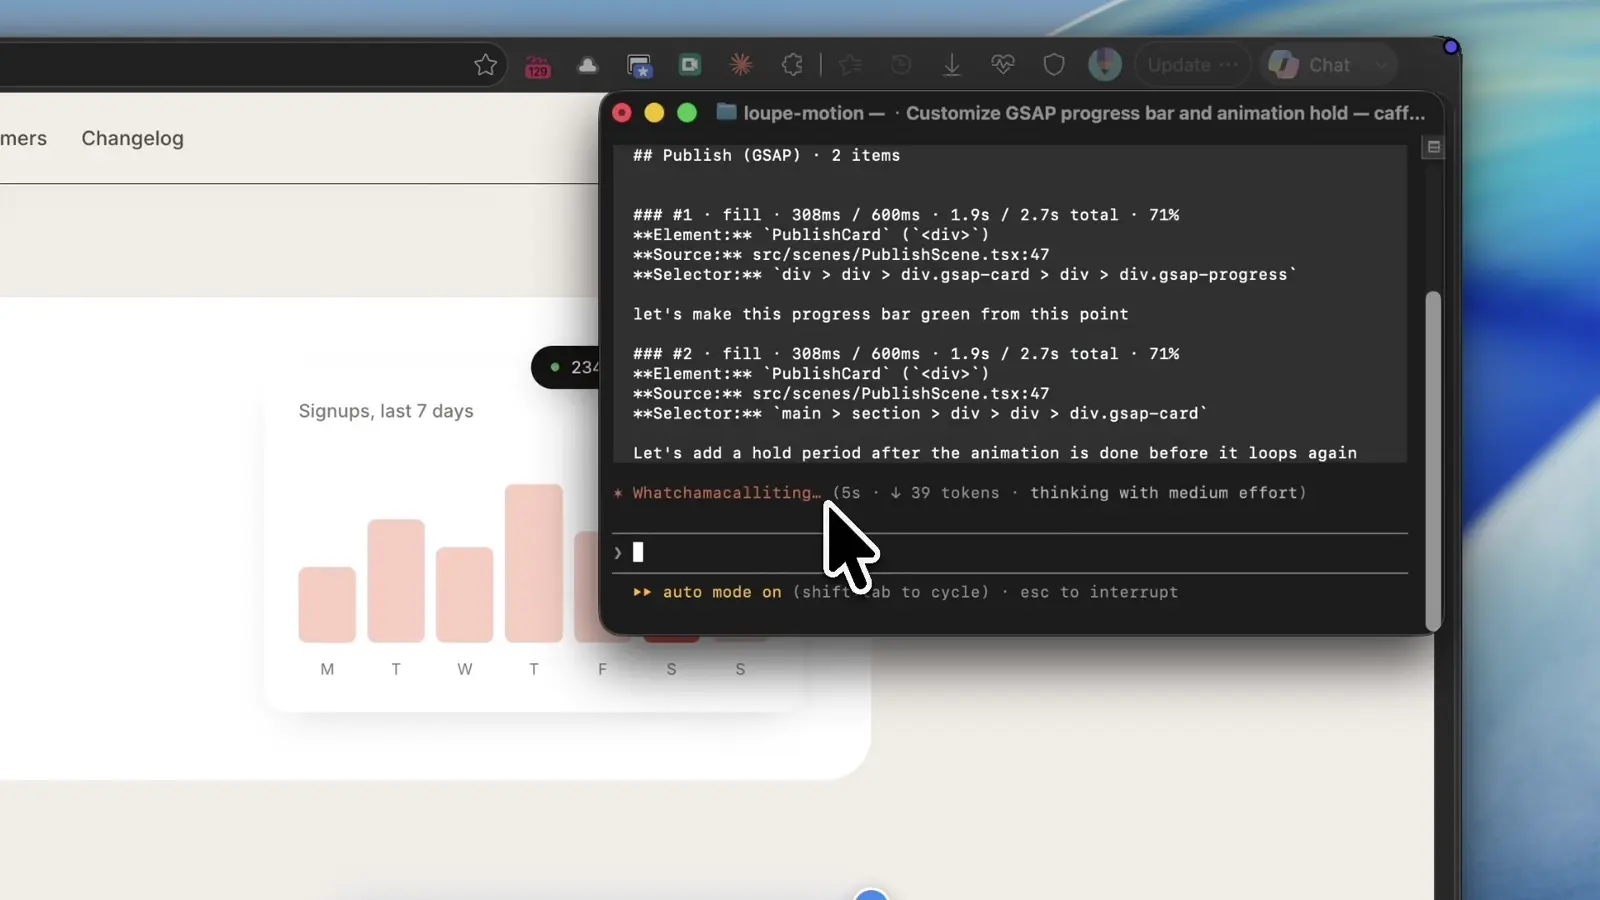1600x900 pixels.
Task: Open the heartbeat performance icon
Action: click(1003, 65)
